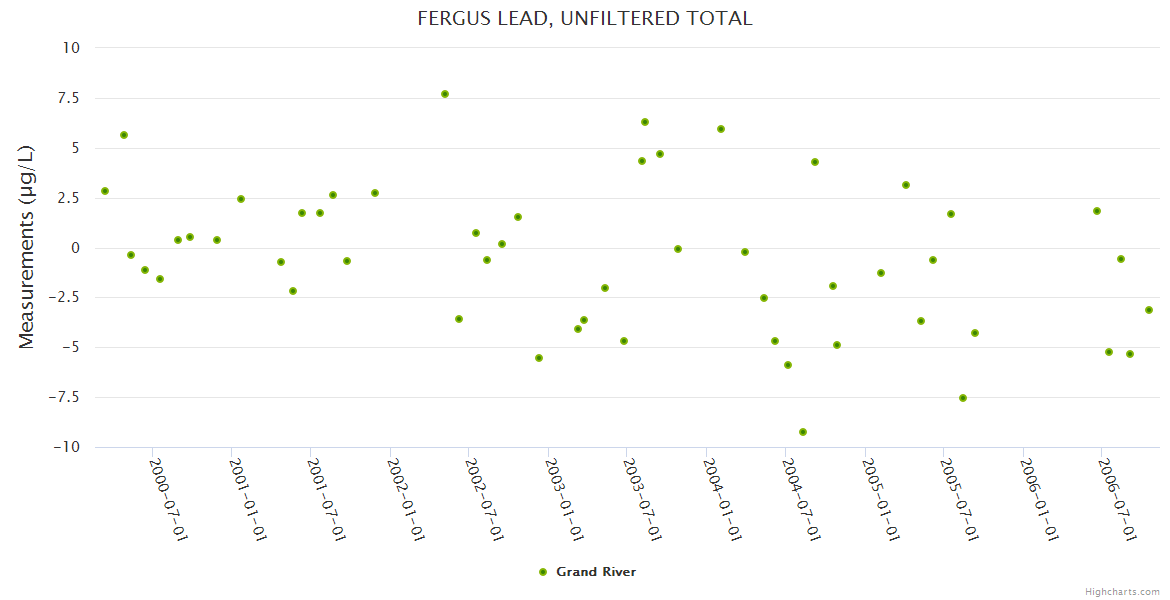
Task: Click the data point above 6 in mid-2003
Action: pyautogui.click(x=645, y=122)
